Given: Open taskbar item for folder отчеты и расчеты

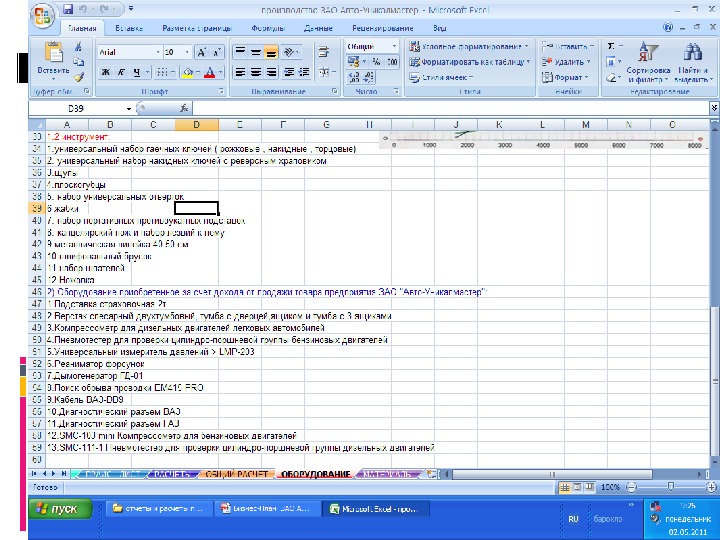Looking at the screenshot, I should coord(159,509).
